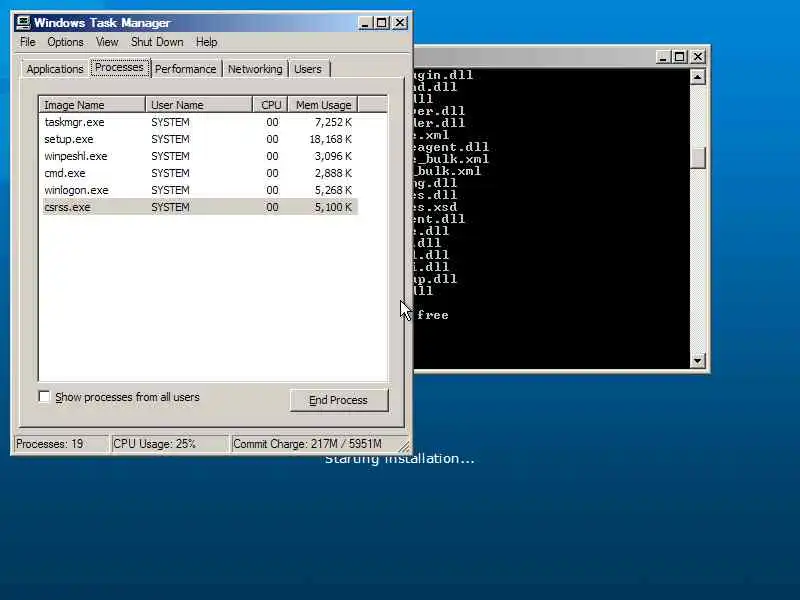The height and width of the screenshot is (600, 800).
Task: Click SYSTEM user name in setup.exe row
Action: pos(170,139)
